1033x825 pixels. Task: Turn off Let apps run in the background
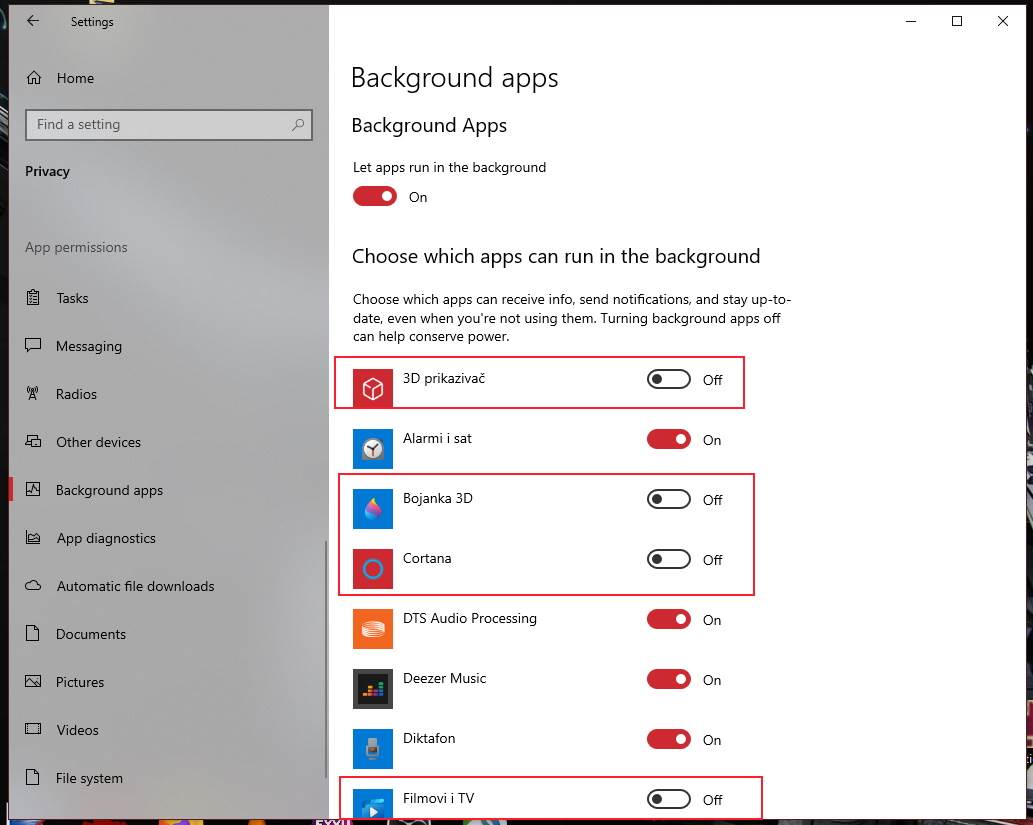tap(374, 196)
